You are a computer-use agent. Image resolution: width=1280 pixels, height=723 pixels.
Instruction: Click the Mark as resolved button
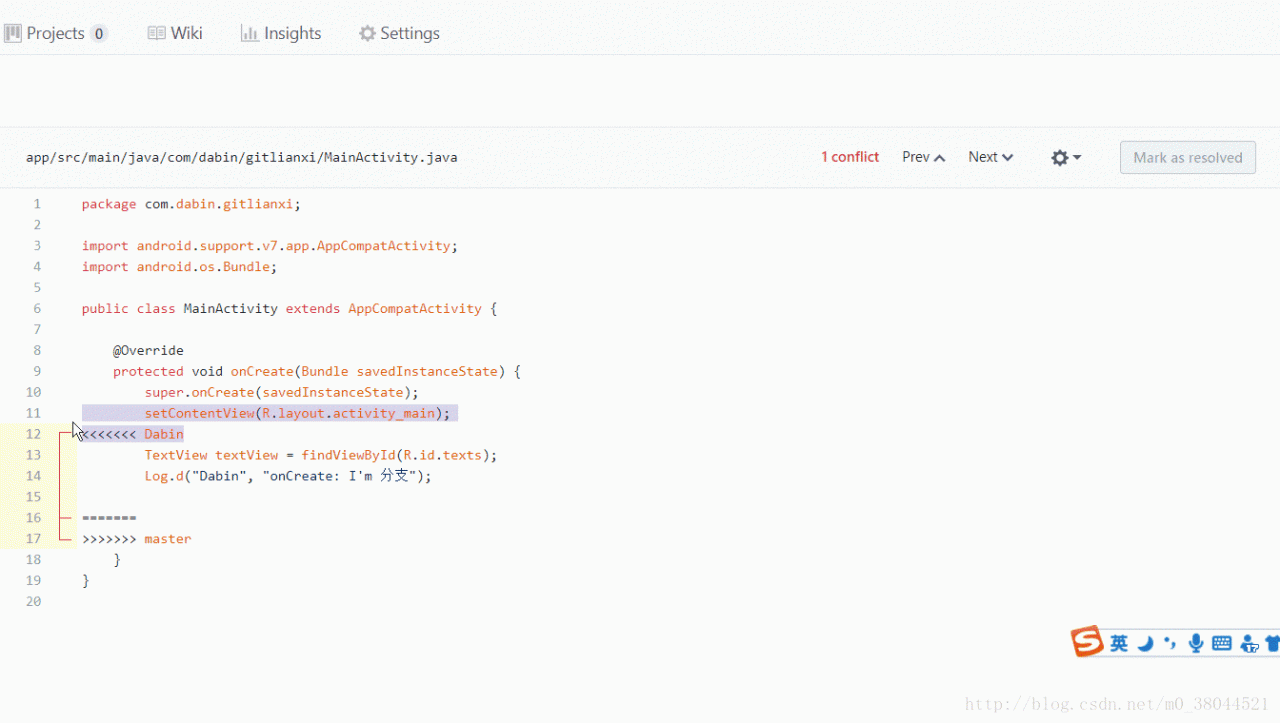point(1187,158)
